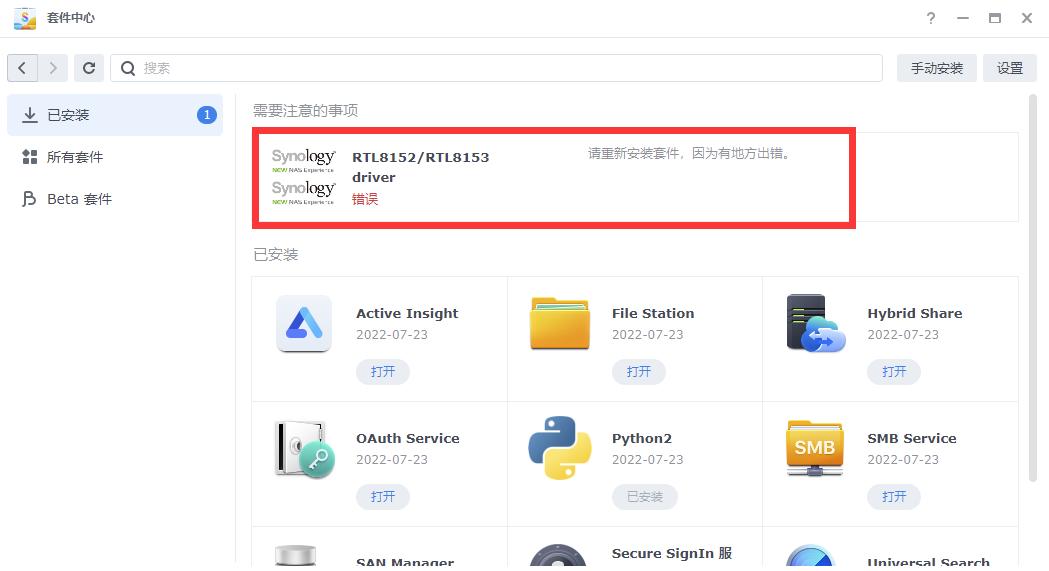Click the SMB Service icon

point(814,448)
